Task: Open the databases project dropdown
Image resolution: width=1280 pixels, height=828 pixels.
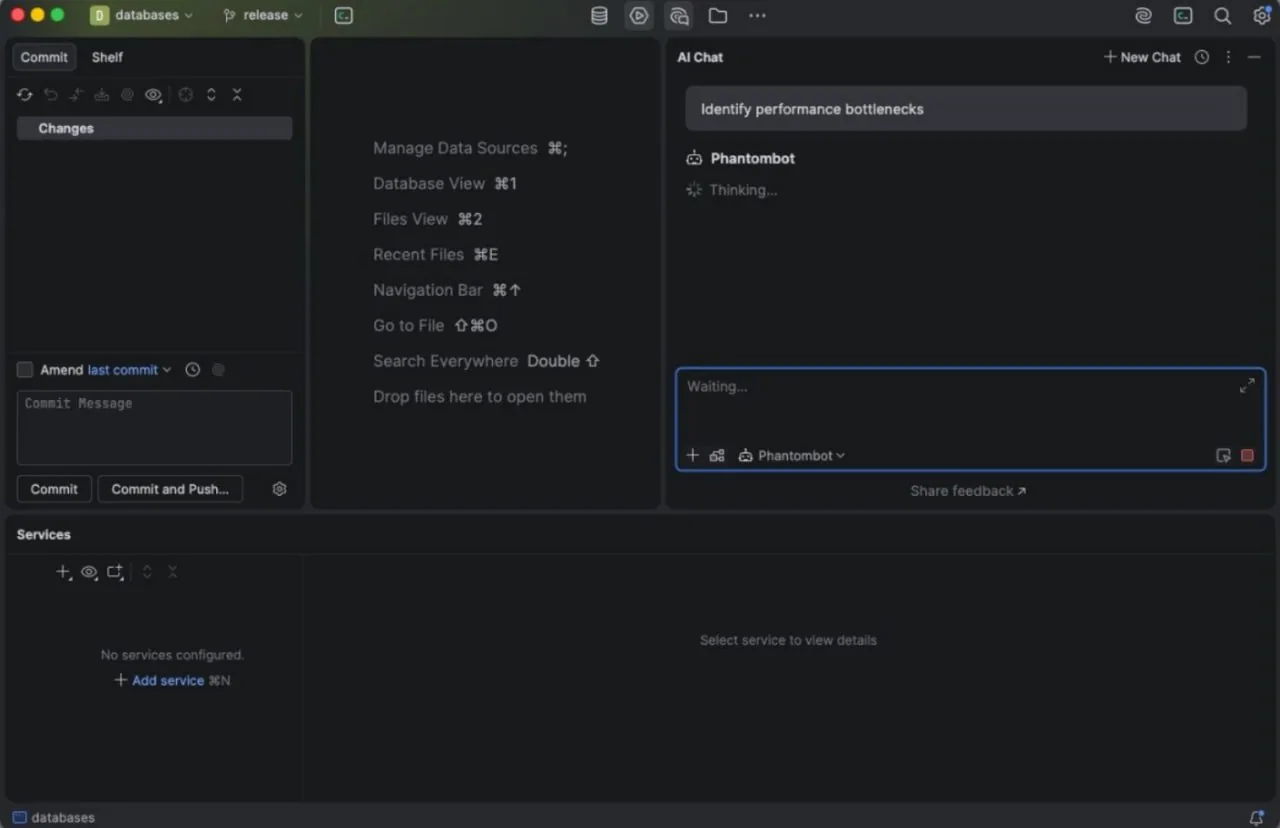Action: click(142, 15)
